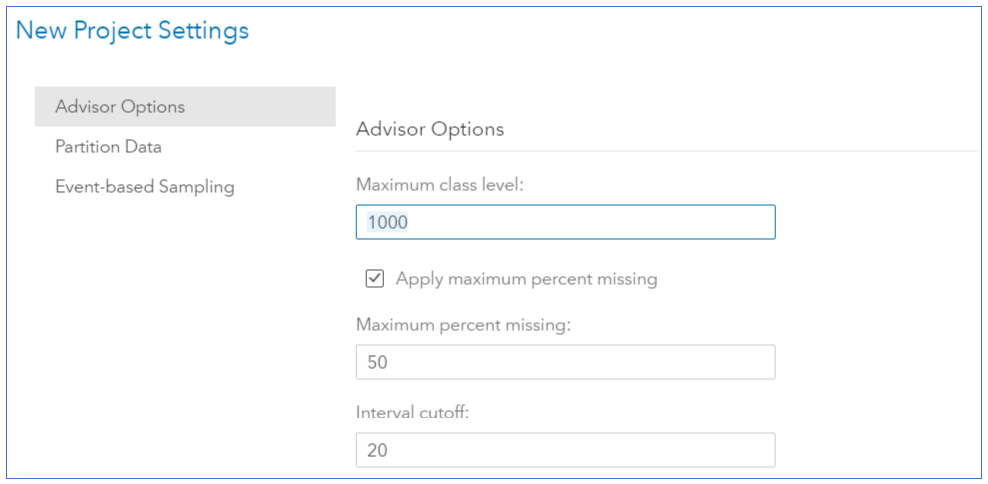Viewport: 988px width, 484px height.
Task: Click the 'Interval cutoff:' label
Action: point(410,412)
